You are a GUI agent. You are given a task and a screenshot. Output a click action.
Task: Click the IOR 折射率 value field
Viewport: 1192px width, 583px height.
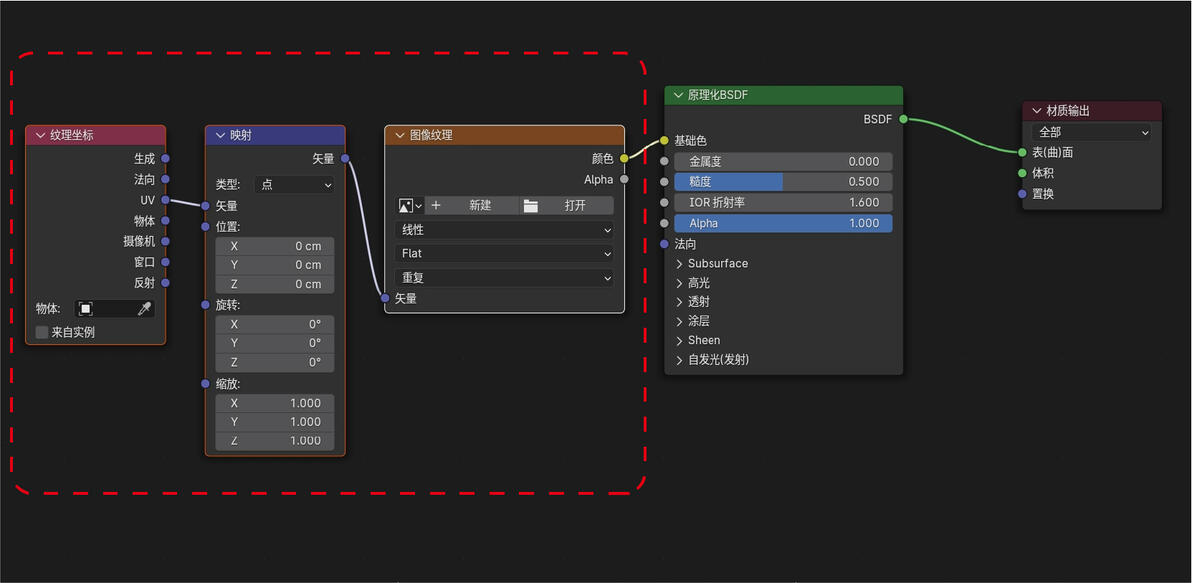click(x=783, y=202)
